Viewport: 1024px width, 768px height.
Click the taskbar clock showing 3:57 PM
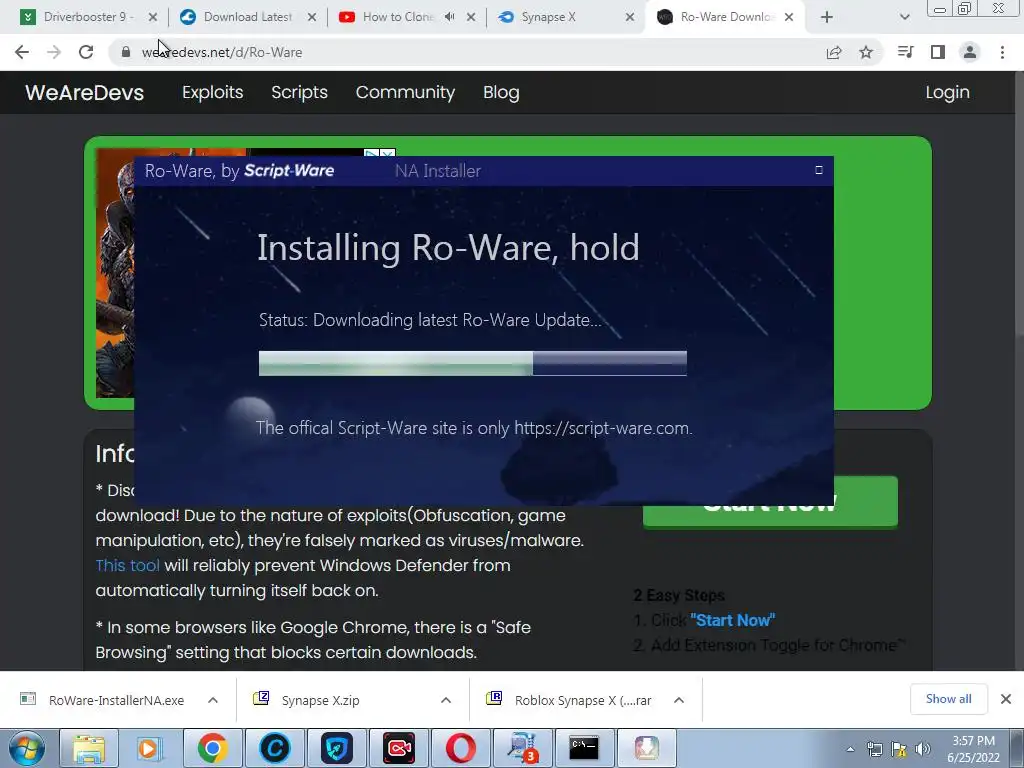[973, 749]
